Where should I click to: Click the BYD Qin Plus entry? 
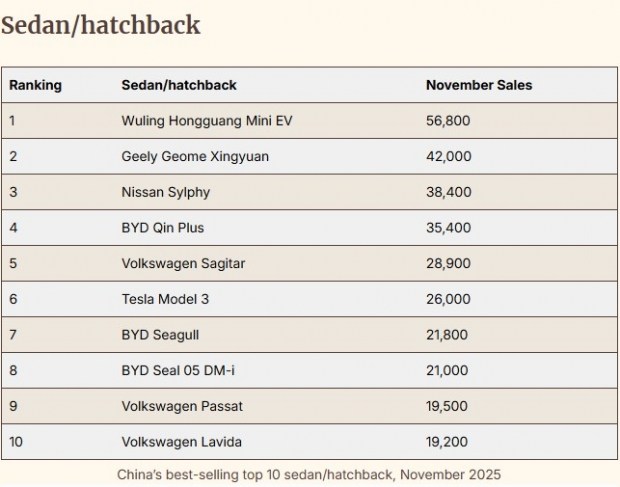(162, 228)
